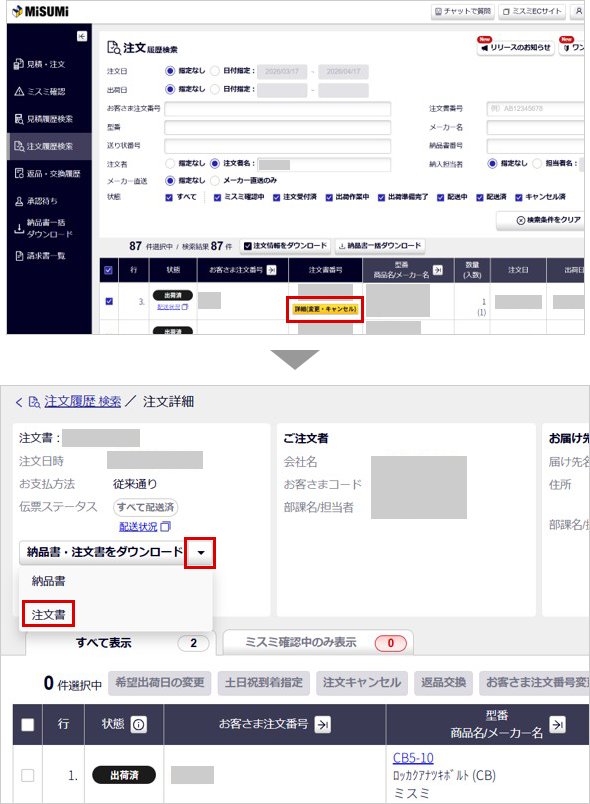Open リリースのお知らせ button
The width and height of the screenshot is (590, 804).
point(516,47)
